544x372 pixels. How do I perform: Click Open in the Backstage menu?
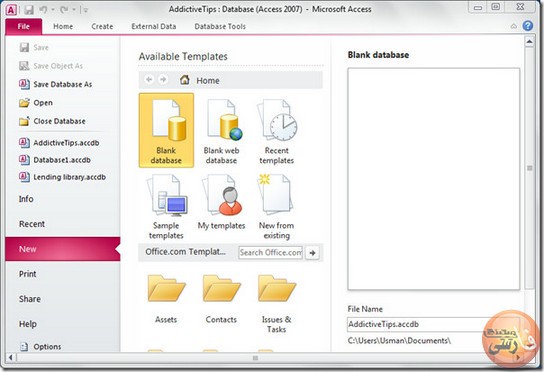(36, 103)
